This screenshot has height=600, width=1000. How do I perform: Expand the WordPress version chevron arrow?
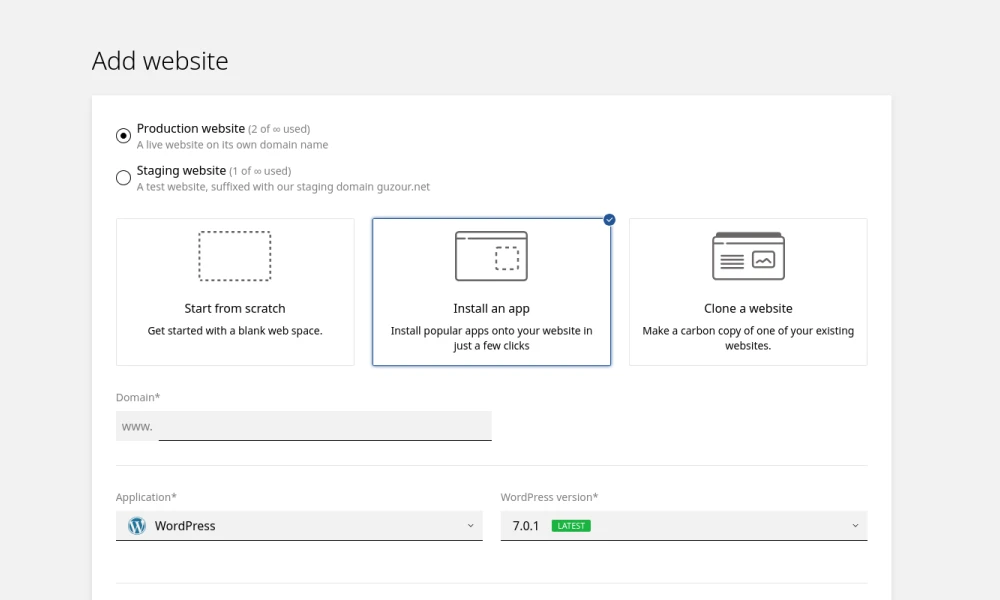coord(855,526)
